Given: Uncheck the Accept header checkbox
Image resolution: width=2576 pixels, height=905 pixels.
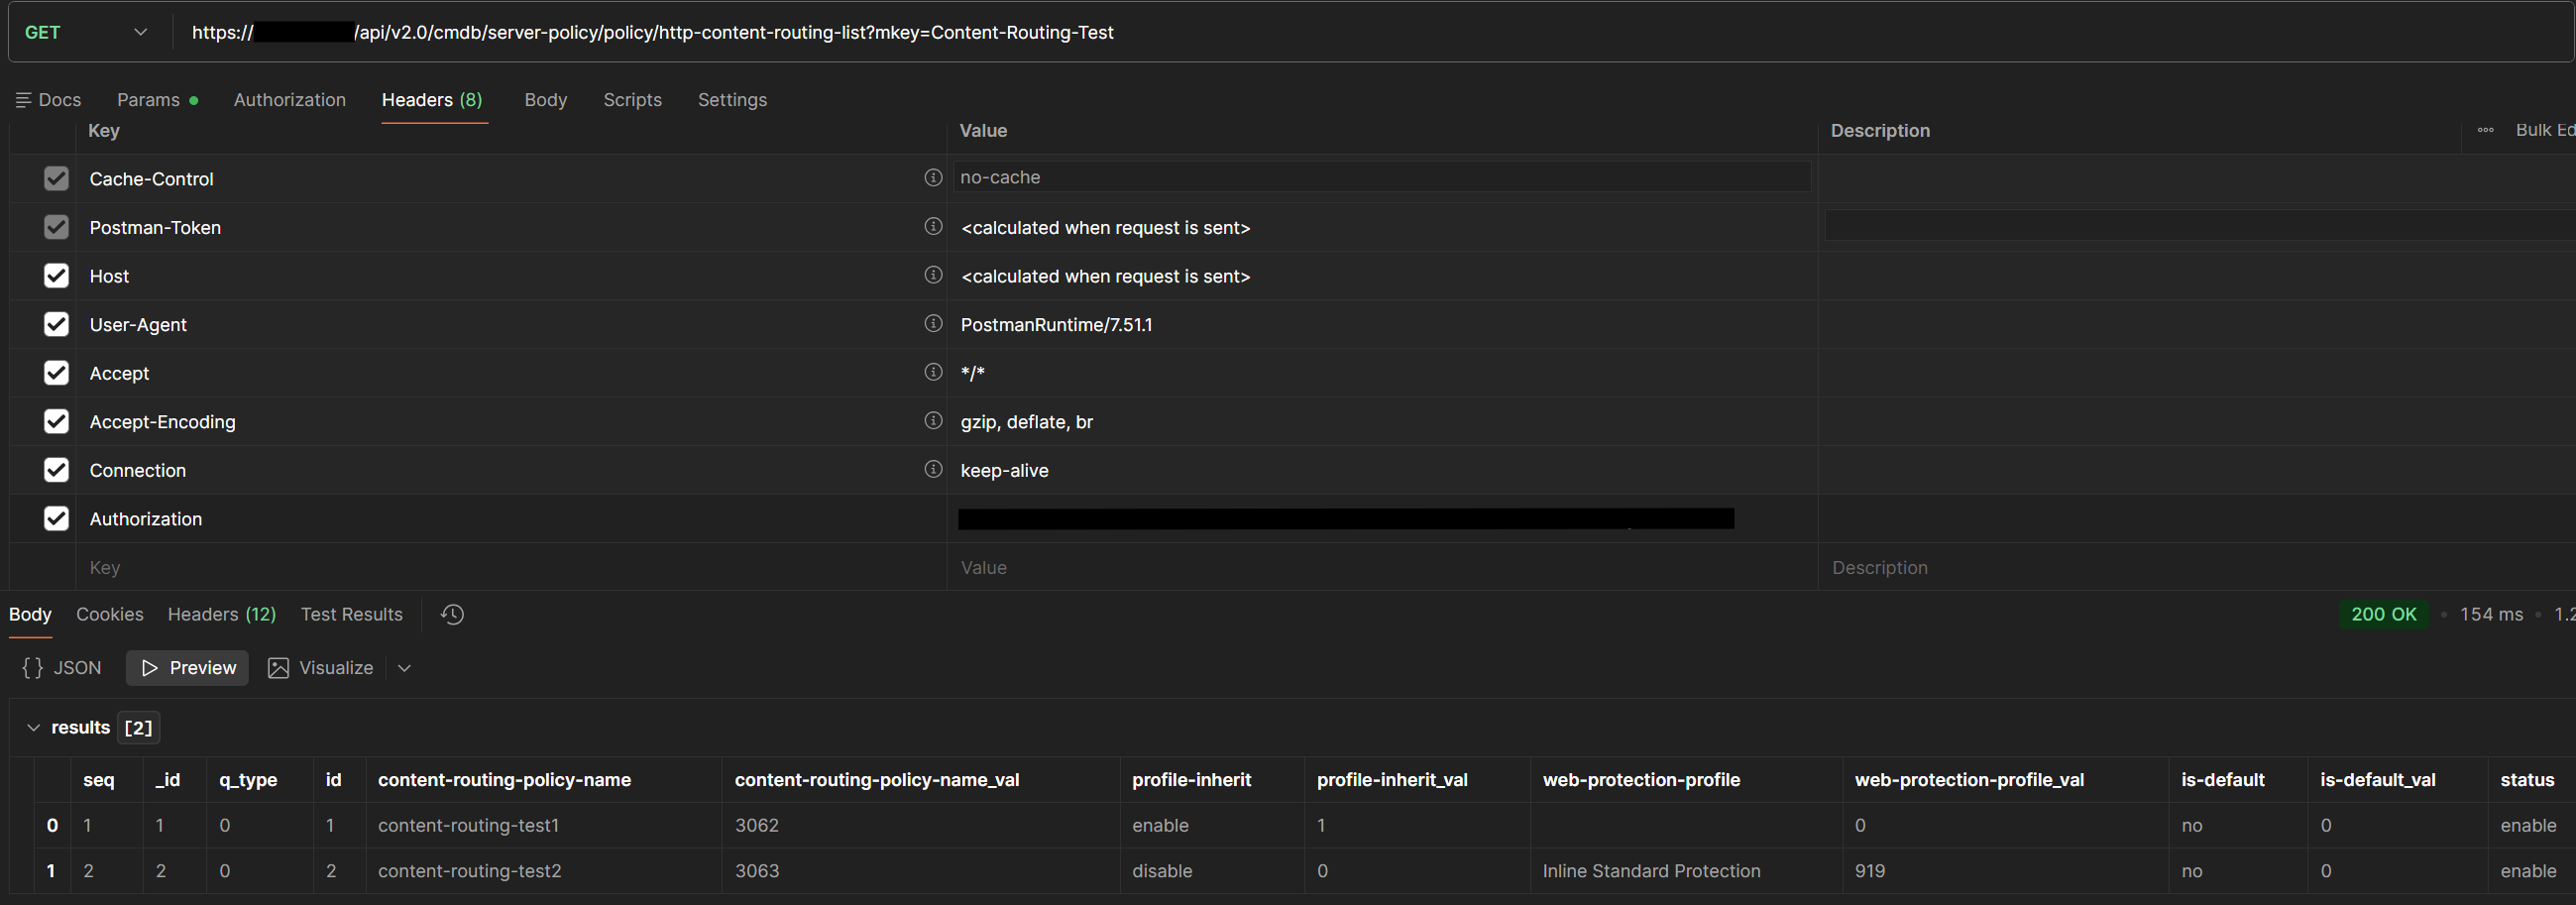Looking at the screenshot, I should coord(56,373).
